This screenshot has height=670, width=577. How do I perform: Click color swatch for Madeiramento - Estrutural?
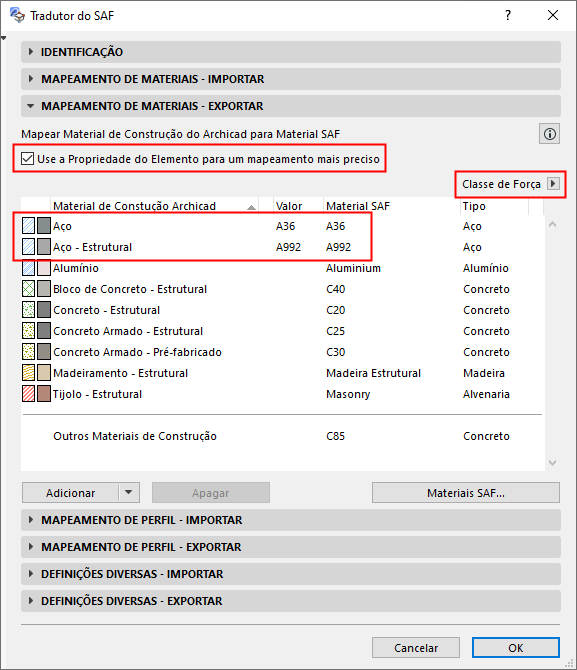pos(44,373)
